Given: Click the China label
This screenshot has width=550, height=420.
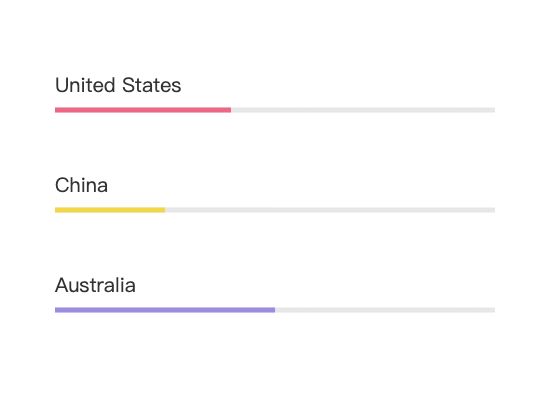Looking at the screenshot, I should (x=81, y=185).
